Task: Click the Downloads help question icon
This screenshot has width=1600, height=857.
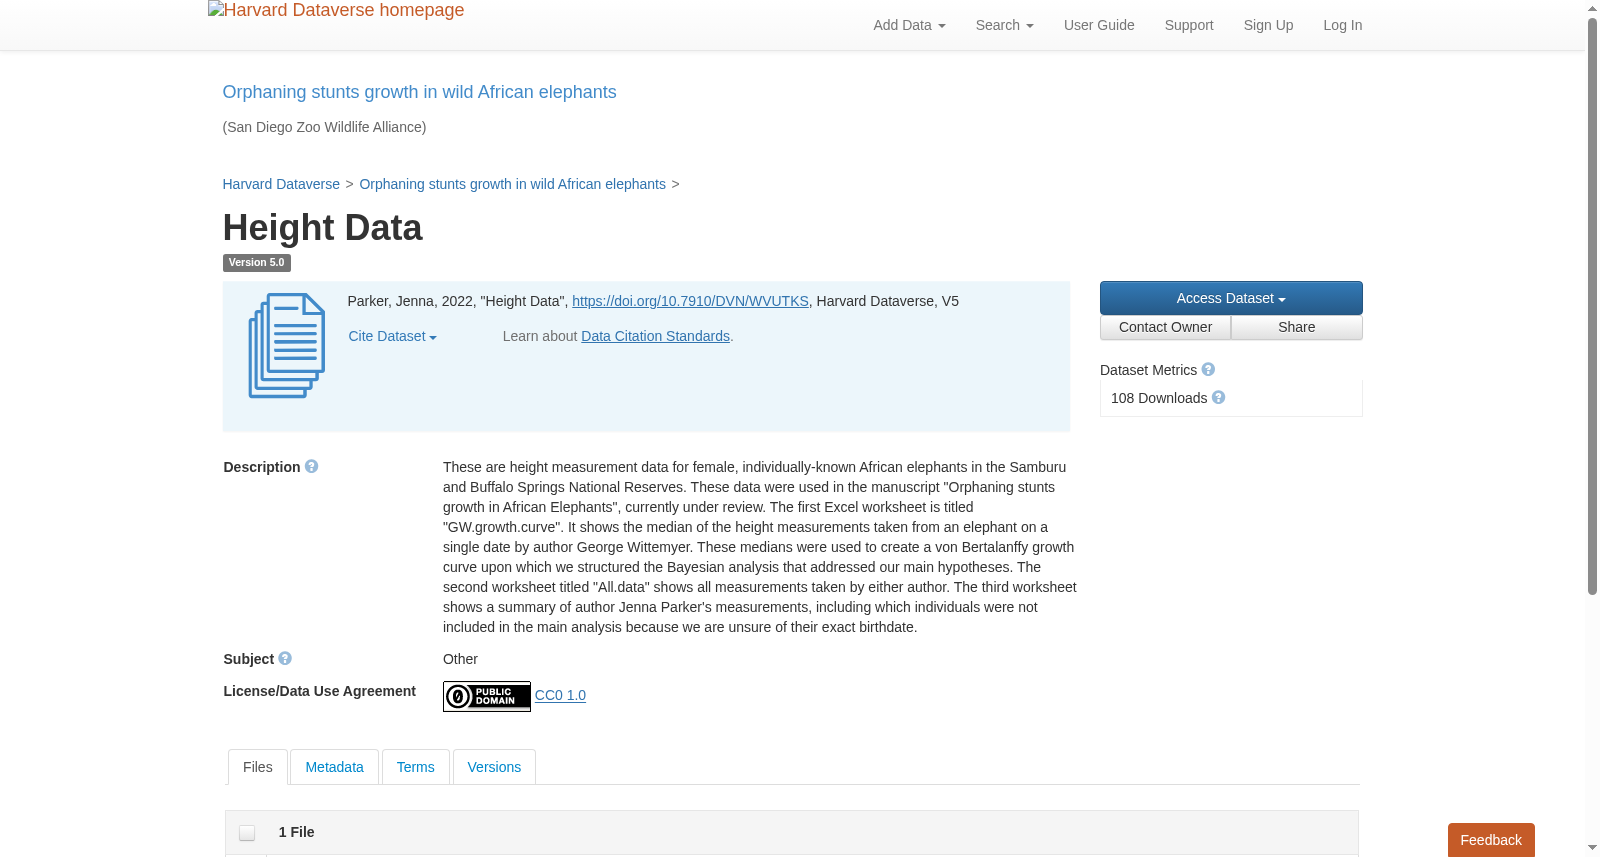Action: pyautogui.click(x=1218, y=398)
